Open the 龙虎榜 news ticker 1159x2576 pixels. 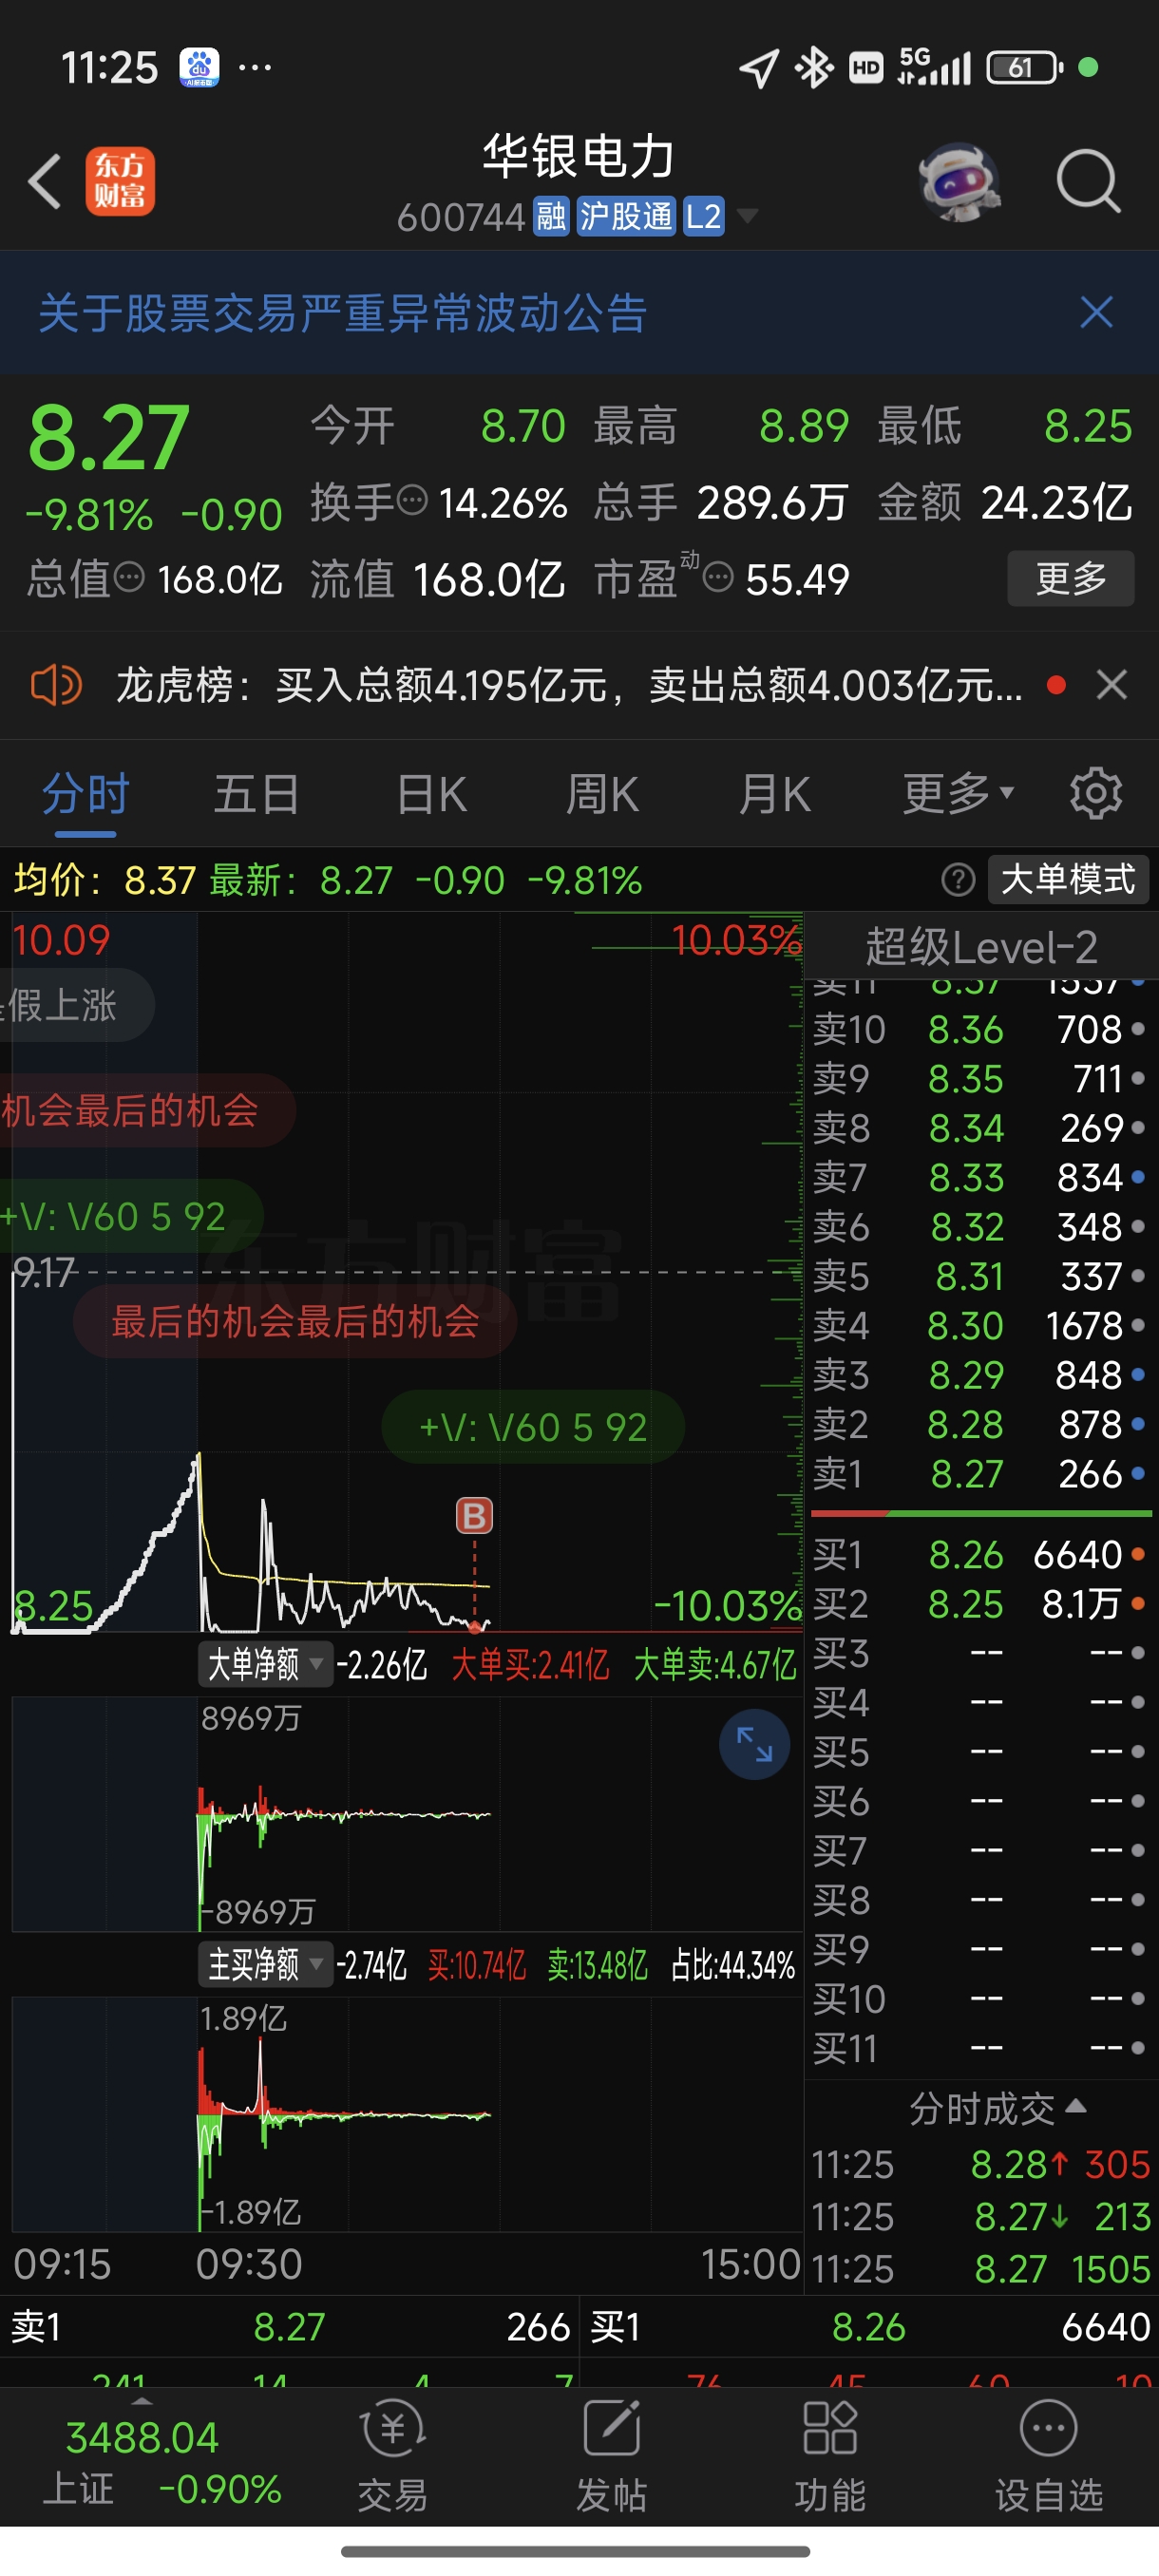coord(569,686)
